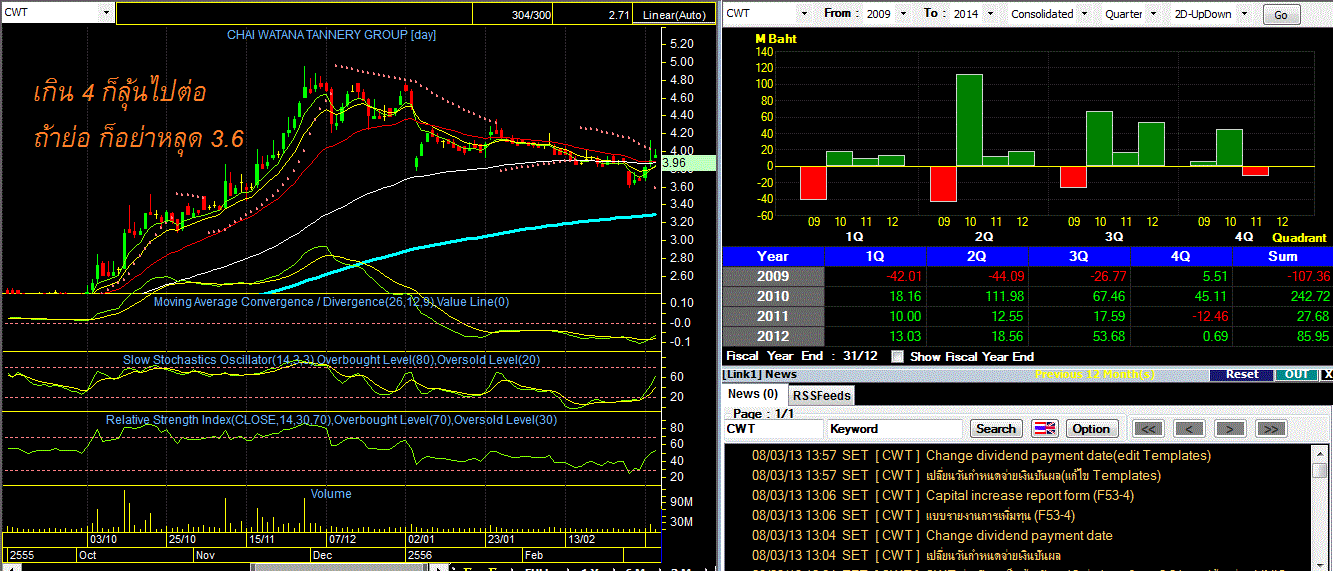1333x571 pixels.
Task: Click the 3Q column header in table
Action: click(x=1079, y=256)
